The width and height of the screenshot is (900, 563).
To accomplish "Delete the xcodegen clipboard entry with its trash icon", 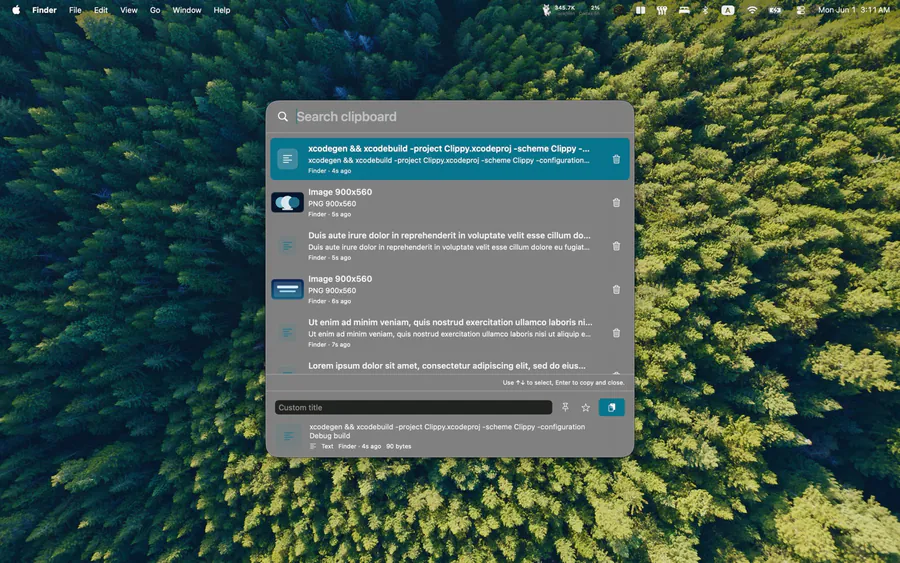I will (616, 160).
